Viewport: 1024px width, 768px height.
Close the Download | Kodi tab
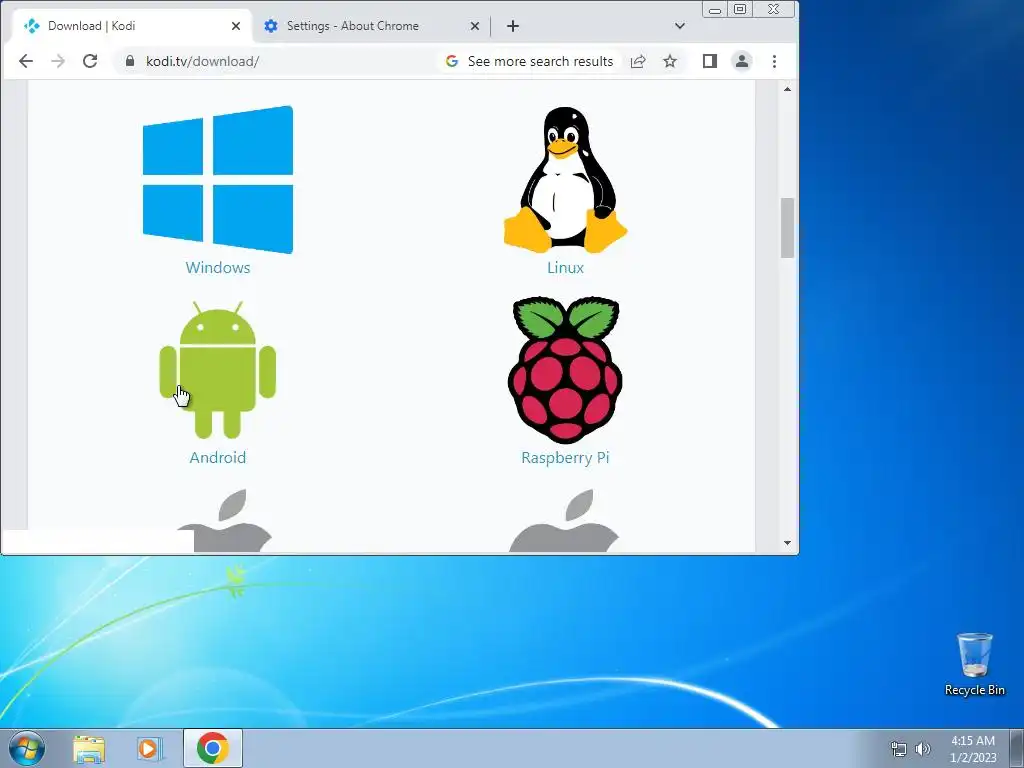[x=236, y=26]
